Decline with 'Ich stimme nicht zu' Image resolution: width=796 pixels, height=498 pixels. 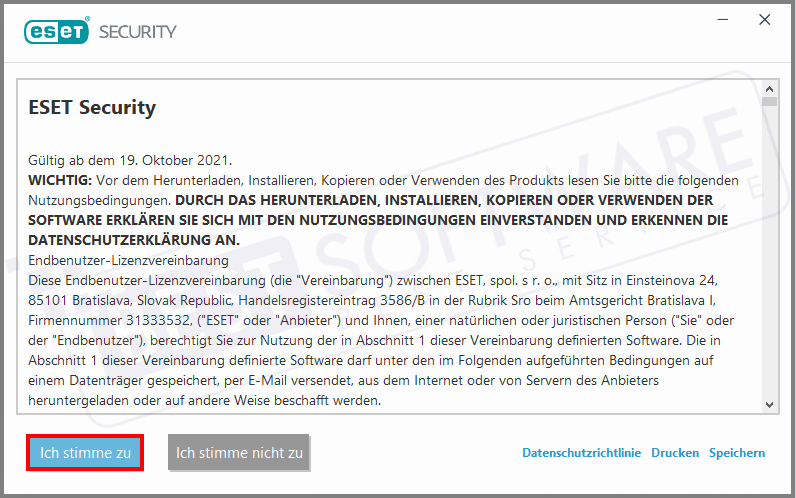[239, 452]
